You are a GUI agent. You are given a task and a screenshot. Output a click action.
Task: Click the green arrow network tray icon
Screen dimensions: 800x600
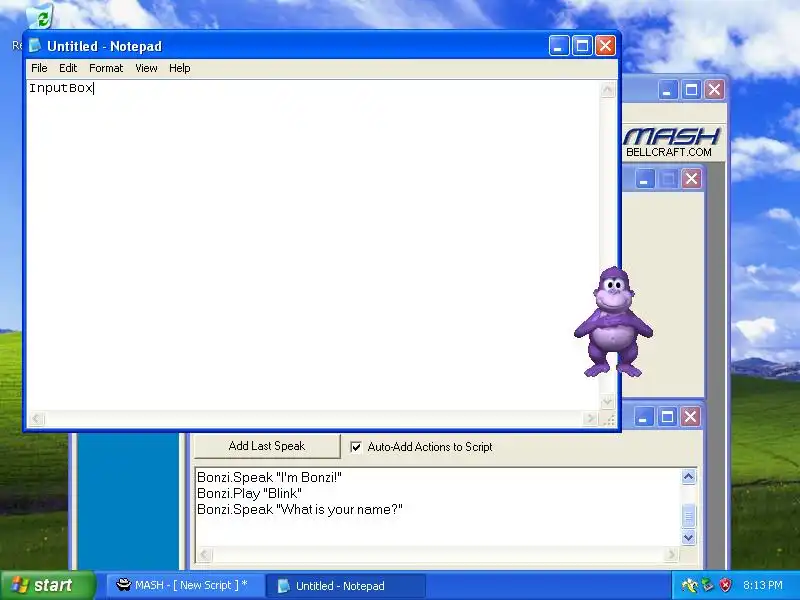click(x=708, y=585)
